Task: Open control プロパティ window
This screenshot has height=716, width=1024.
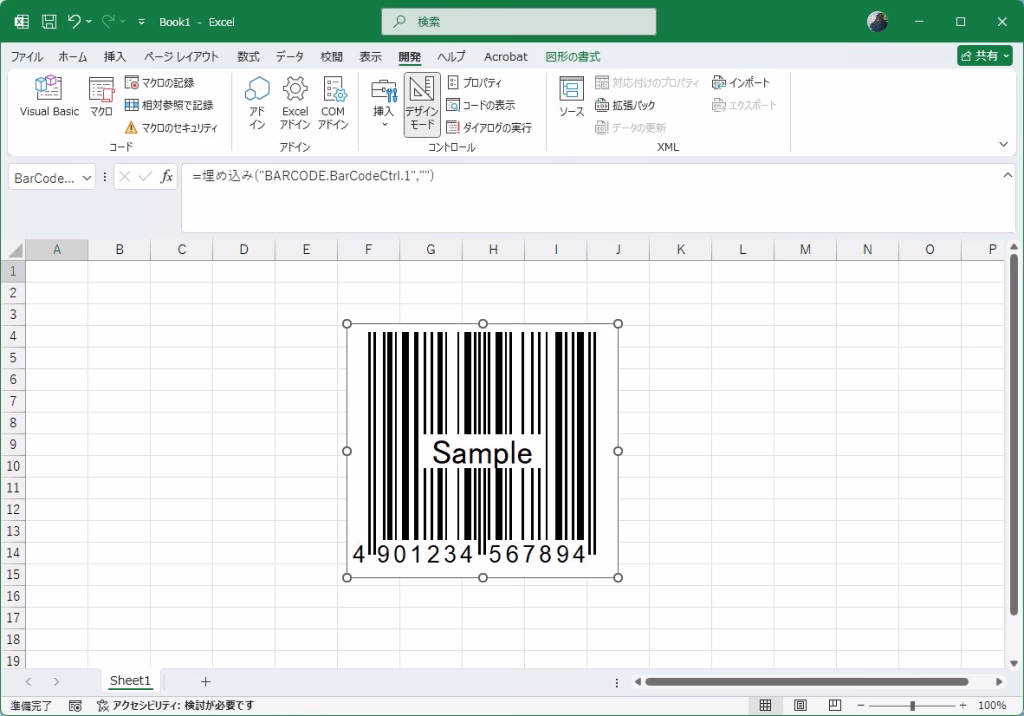Action: point(475,83)
